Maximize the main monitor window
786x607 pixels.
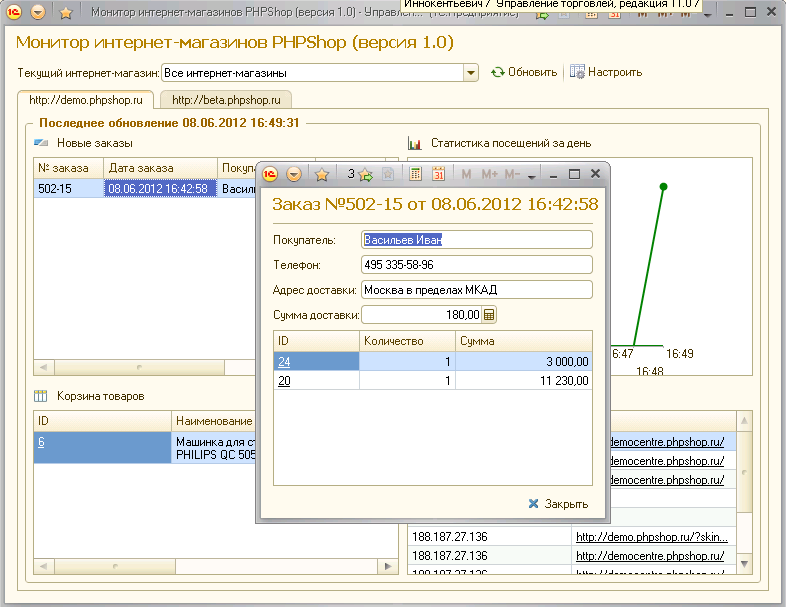pos(750,12)
